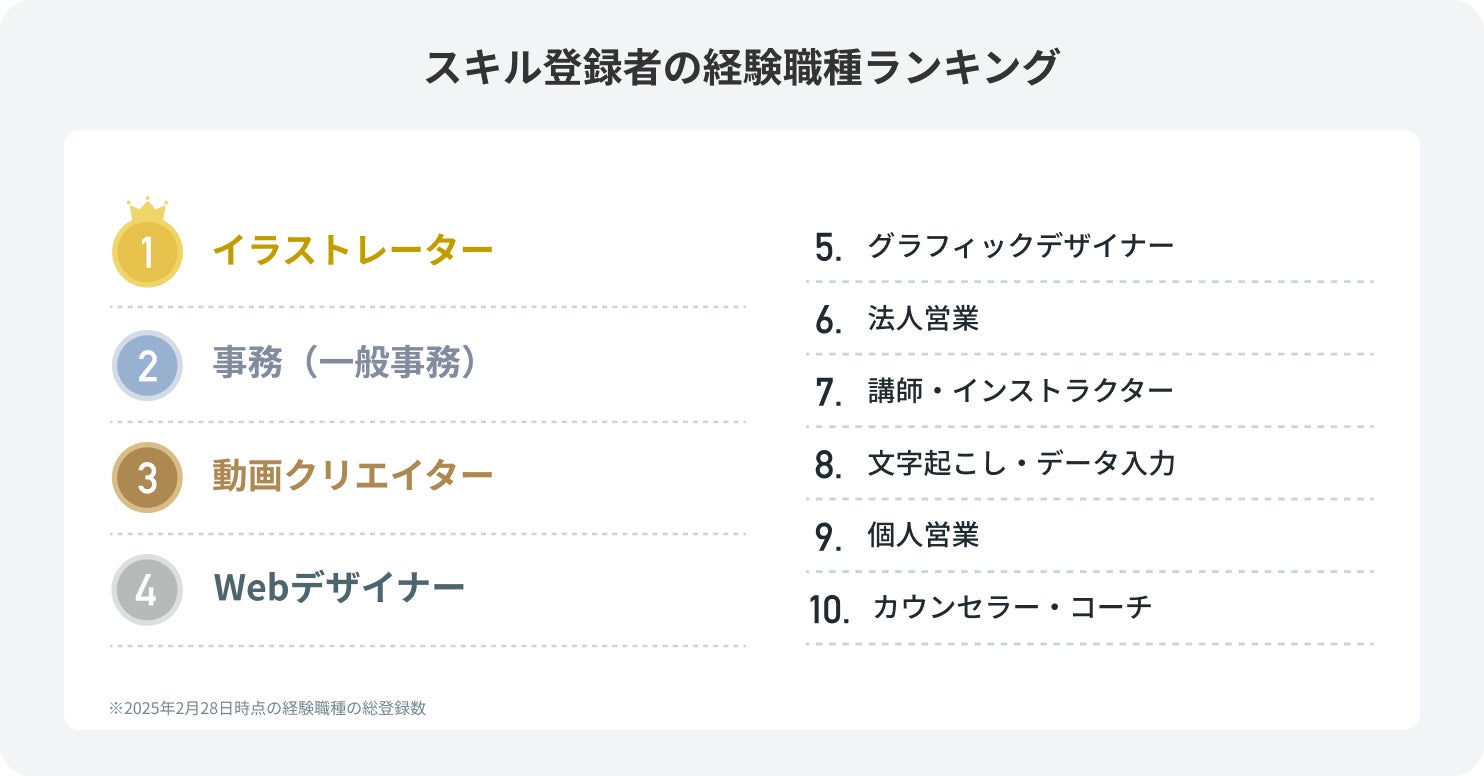Select 法人営業 in the ranking
The height and width of the screenshot is (776, 1484).
(x=923, y=319)
